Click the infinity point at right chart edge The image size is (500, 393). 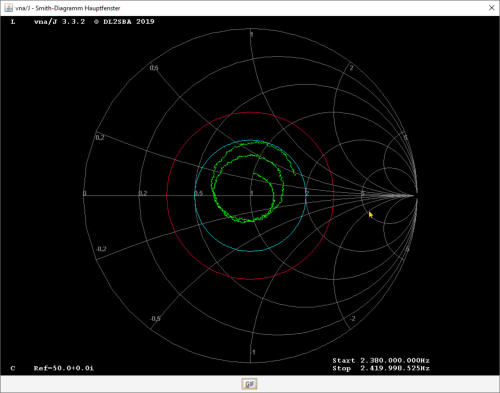point(417,195)
